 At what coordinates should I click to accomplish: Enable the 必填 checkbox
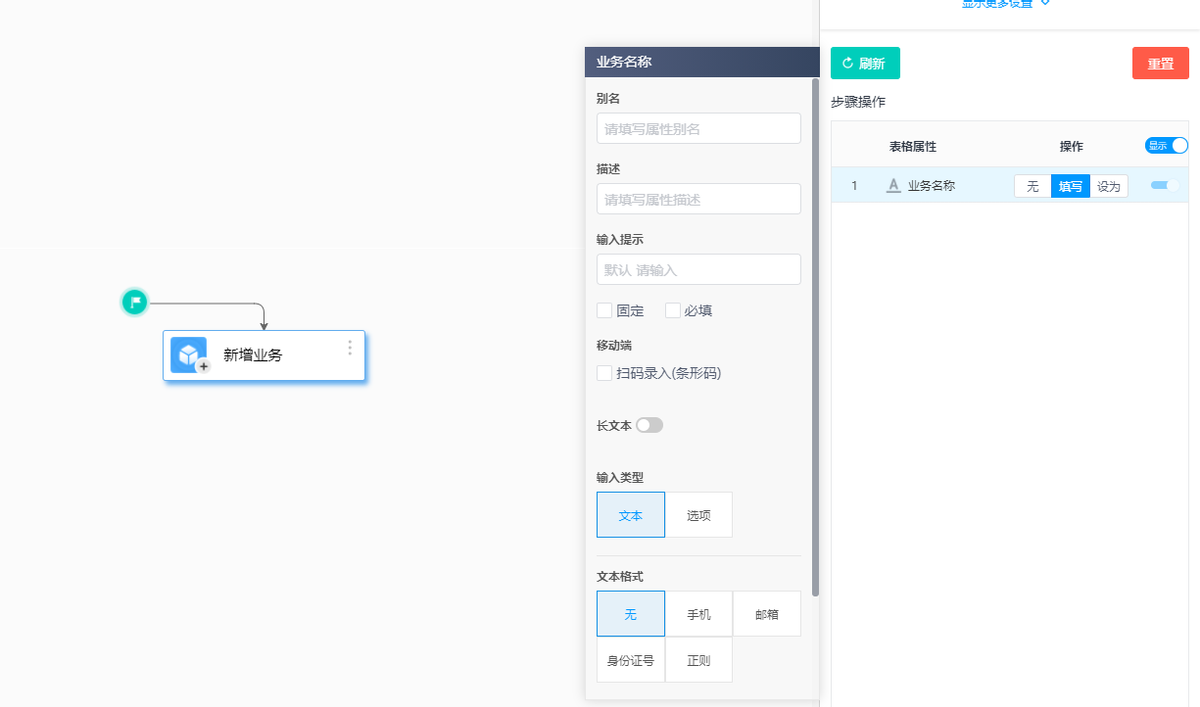tap(672, 310)
